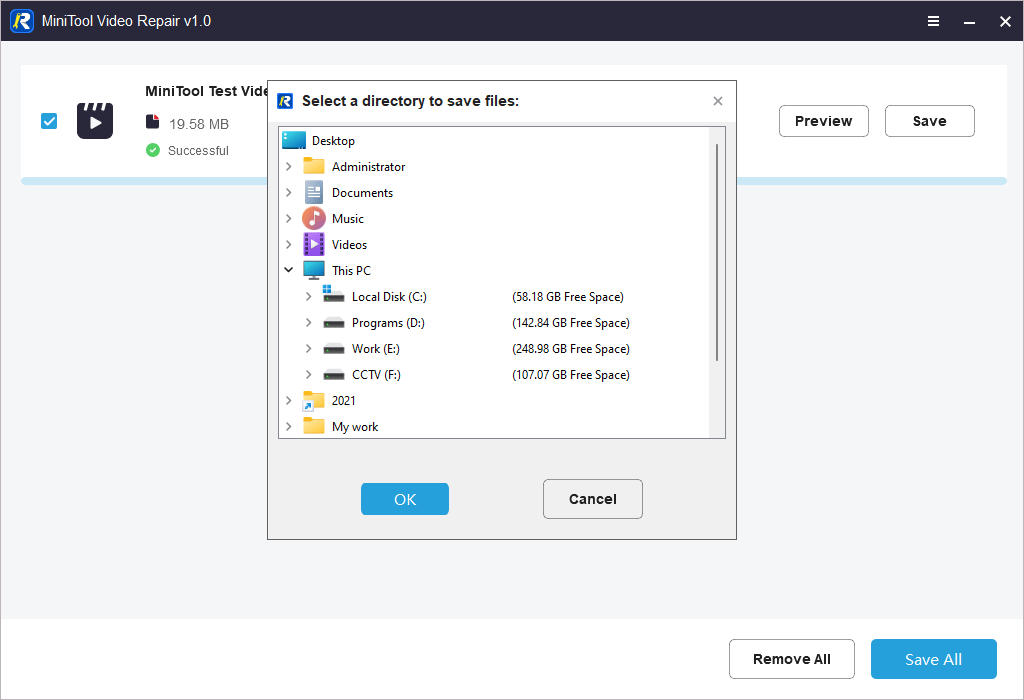Click Cancel in the save dialog
This screenshot has height=700, width=1024.
(x=592, y=499)
